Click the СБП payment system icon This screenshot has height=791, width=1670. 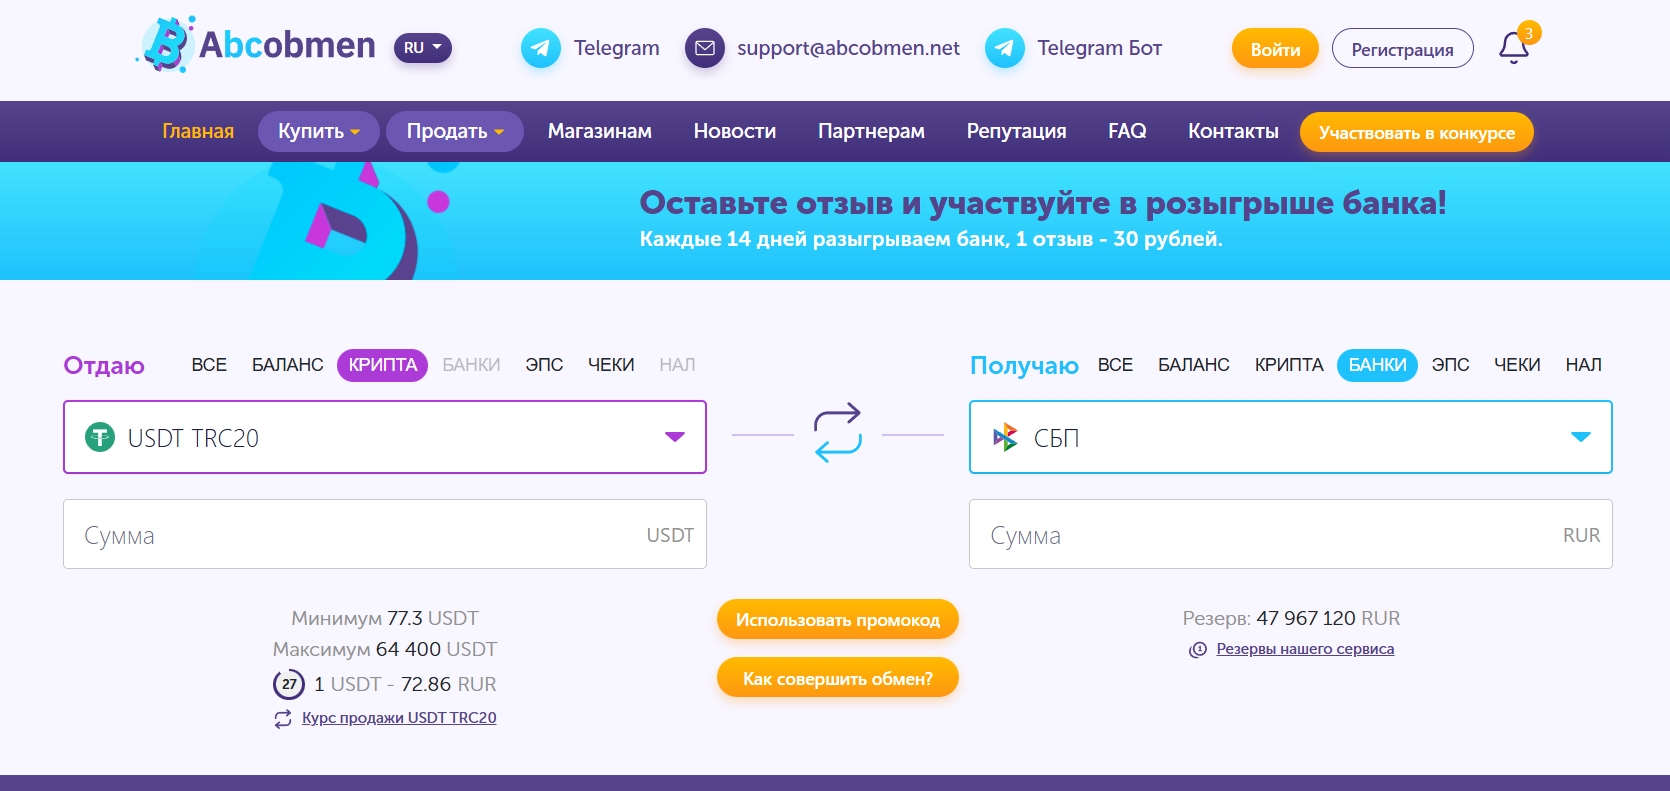[x=1005, y=437]
